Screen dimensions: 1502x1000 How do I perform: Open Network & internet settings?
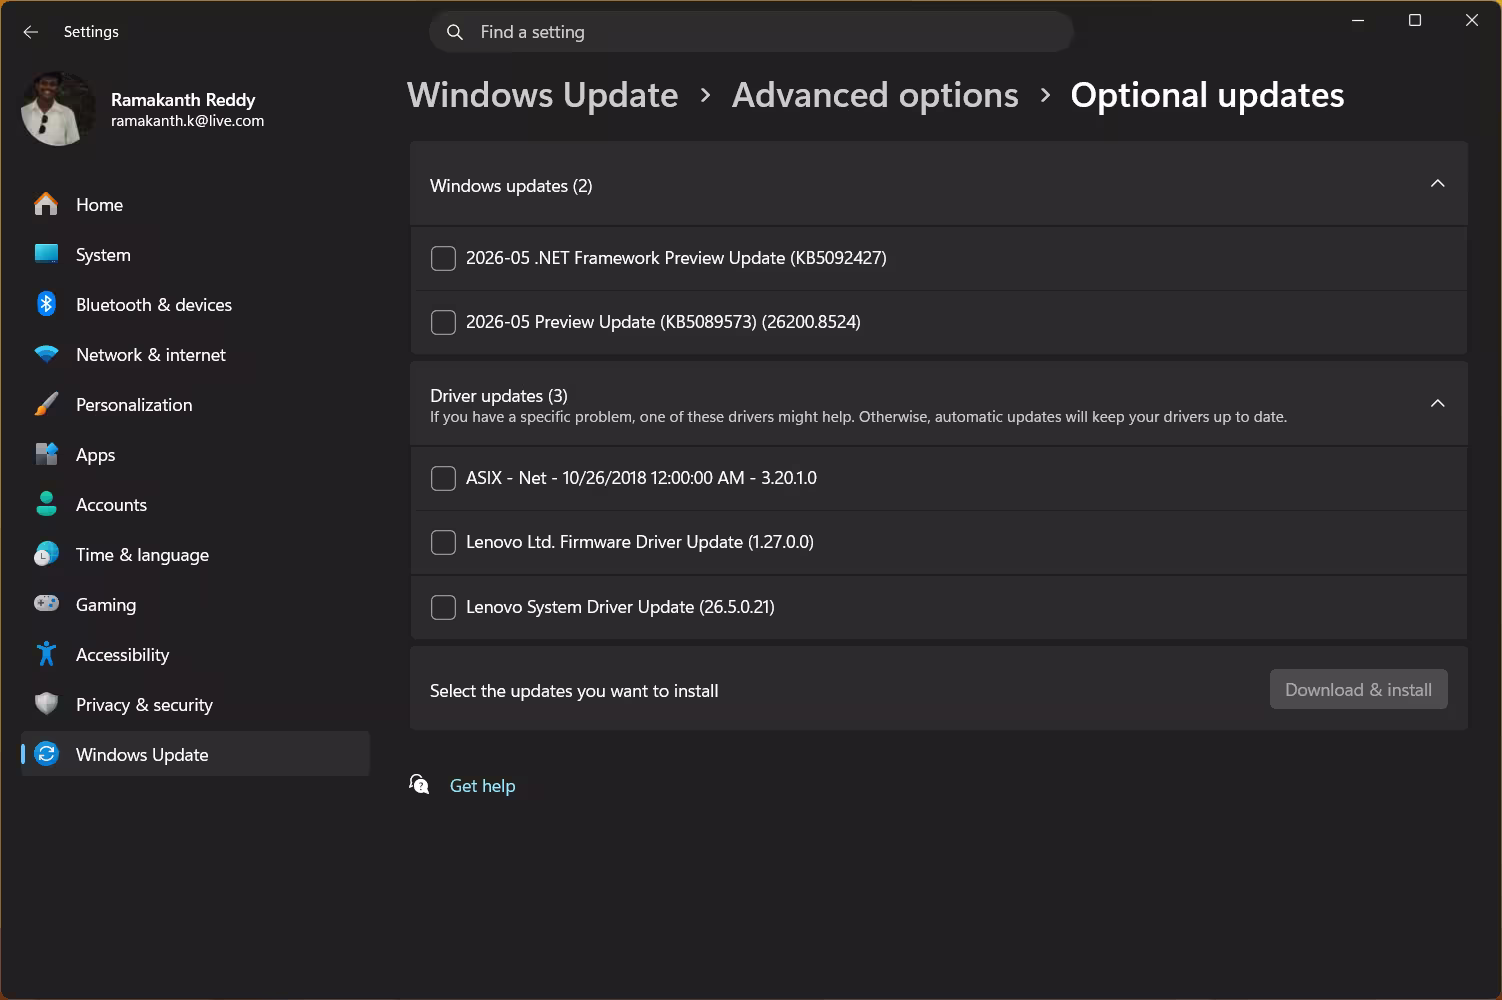(x=195, y=354)
